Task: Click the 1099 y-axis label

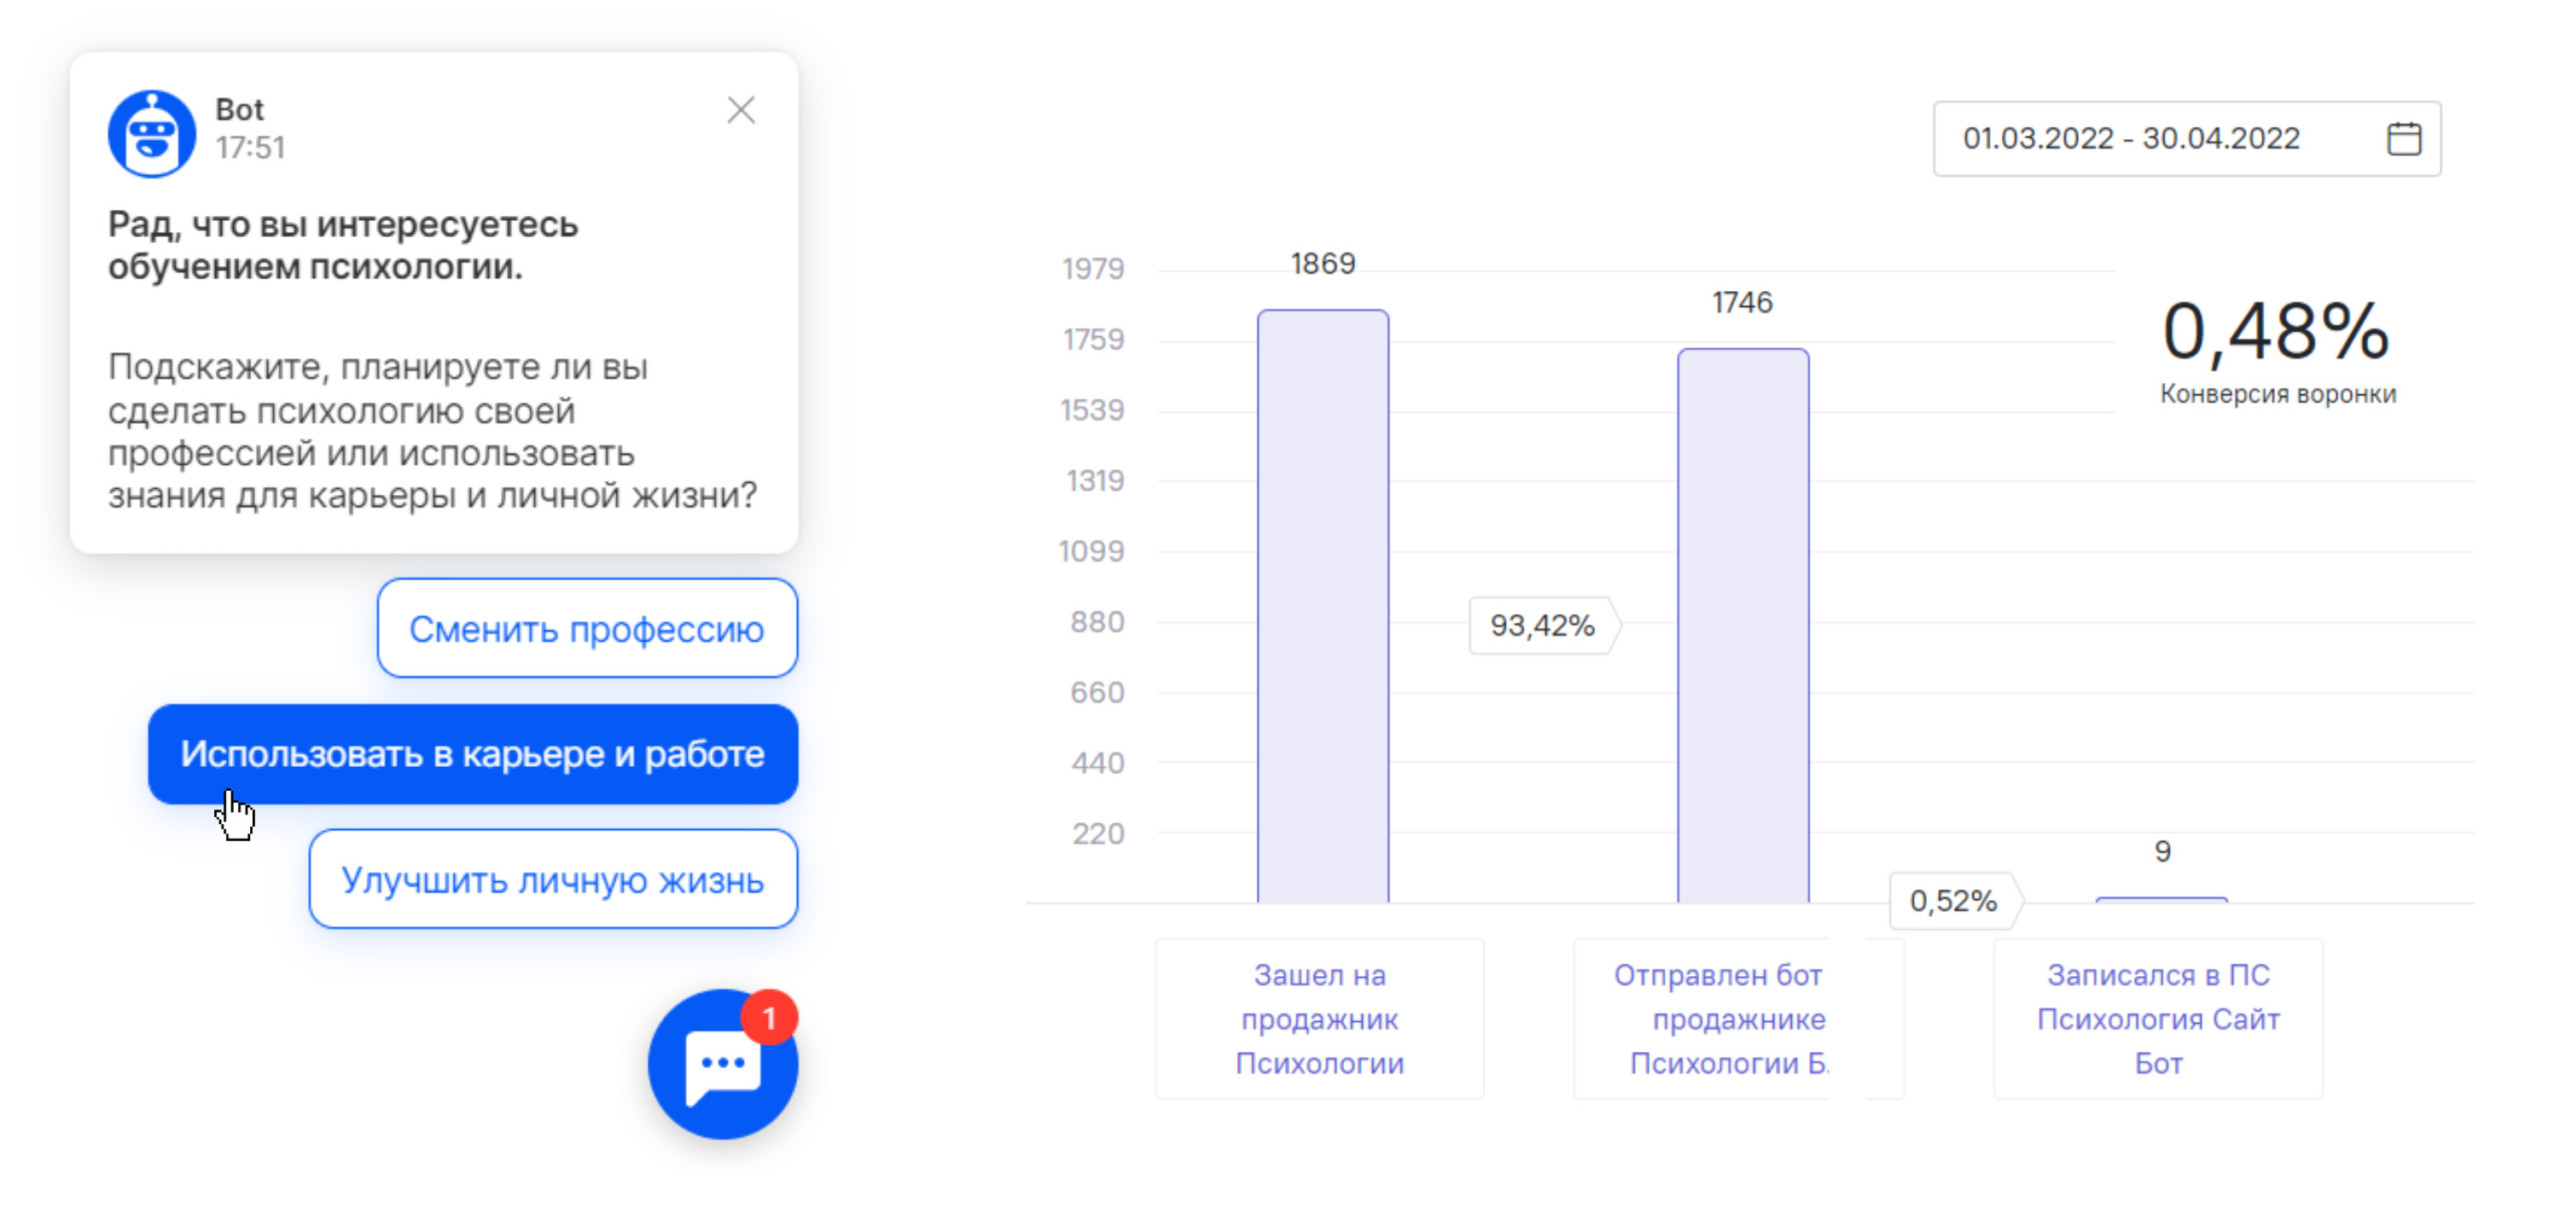Action: (x=1091, y=551)
